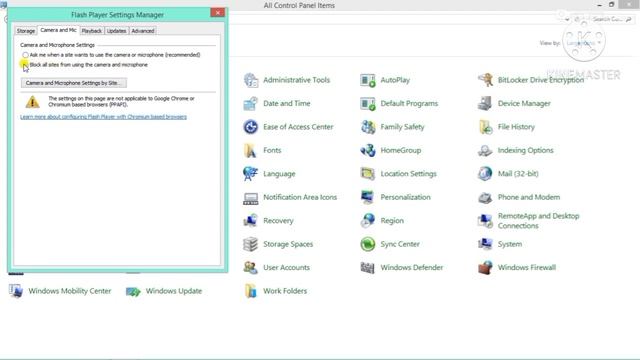
Task: Open the Indexing Options icon
Action: click(485, 151)
